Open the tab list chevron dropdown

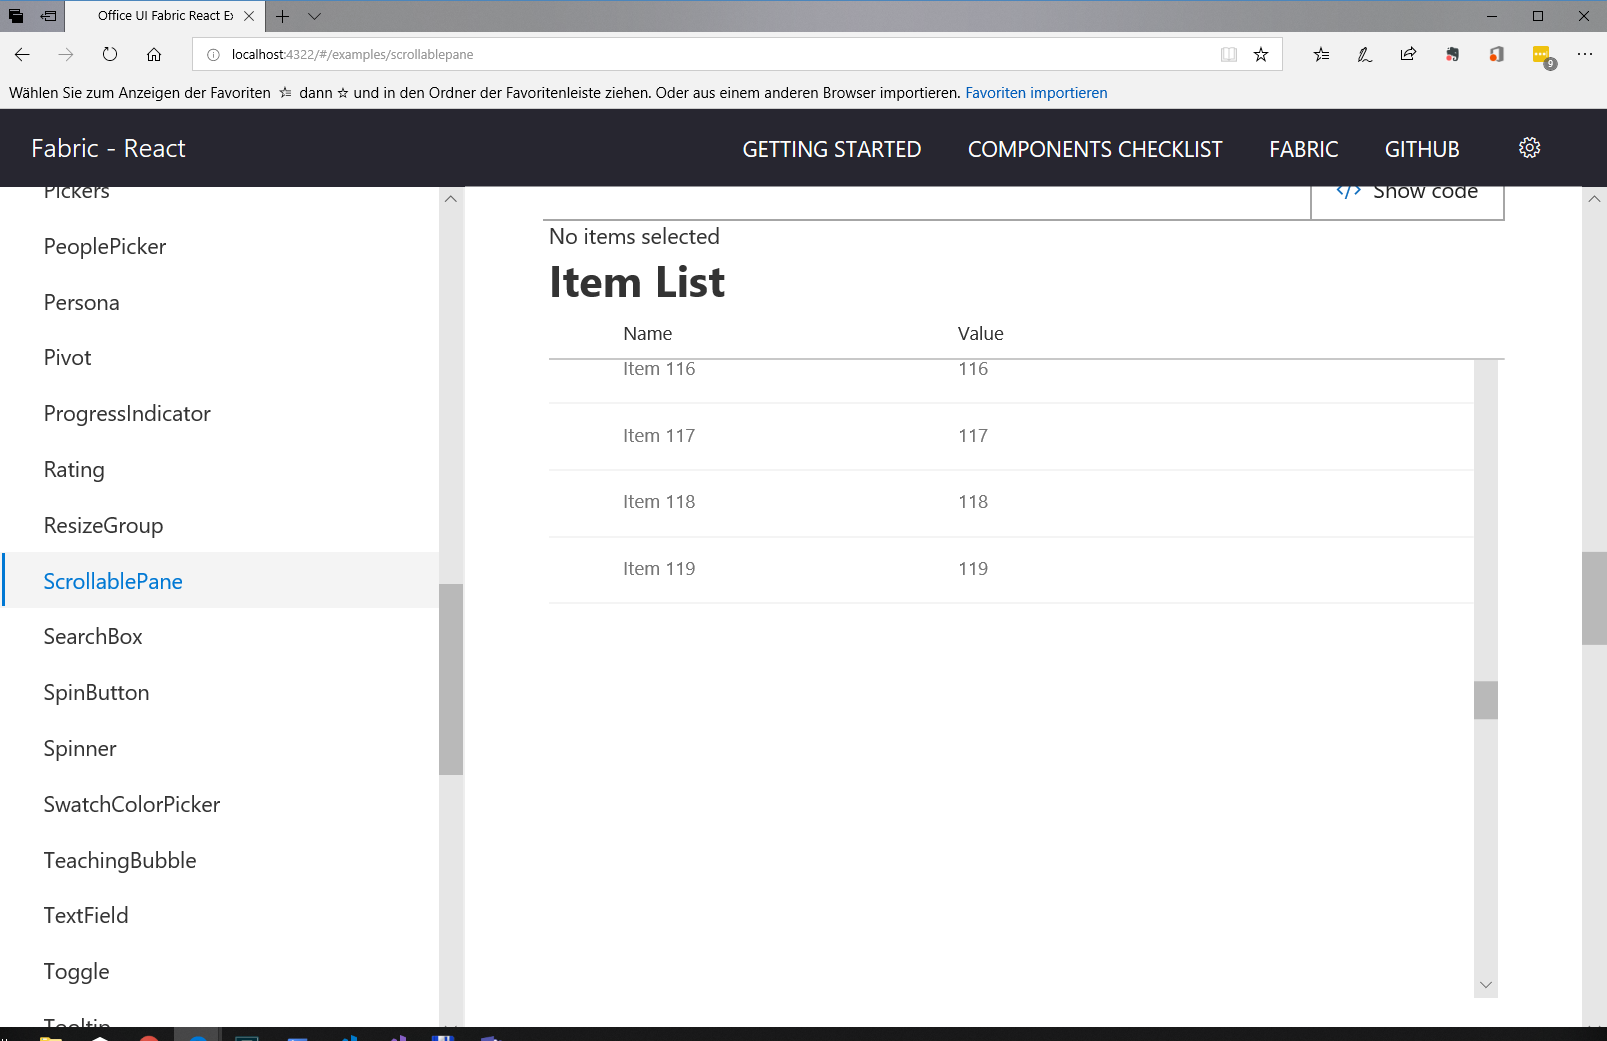pos(314,16)
